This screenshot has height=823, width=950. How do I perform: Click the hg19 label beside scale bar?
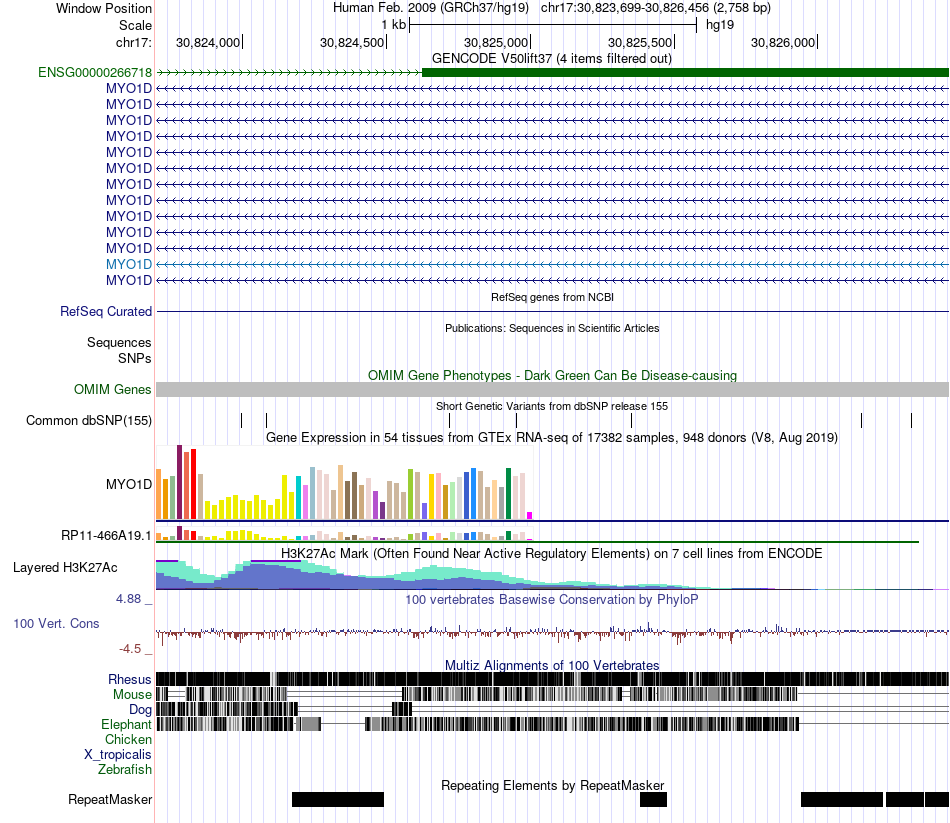click(x=720, y=25)
